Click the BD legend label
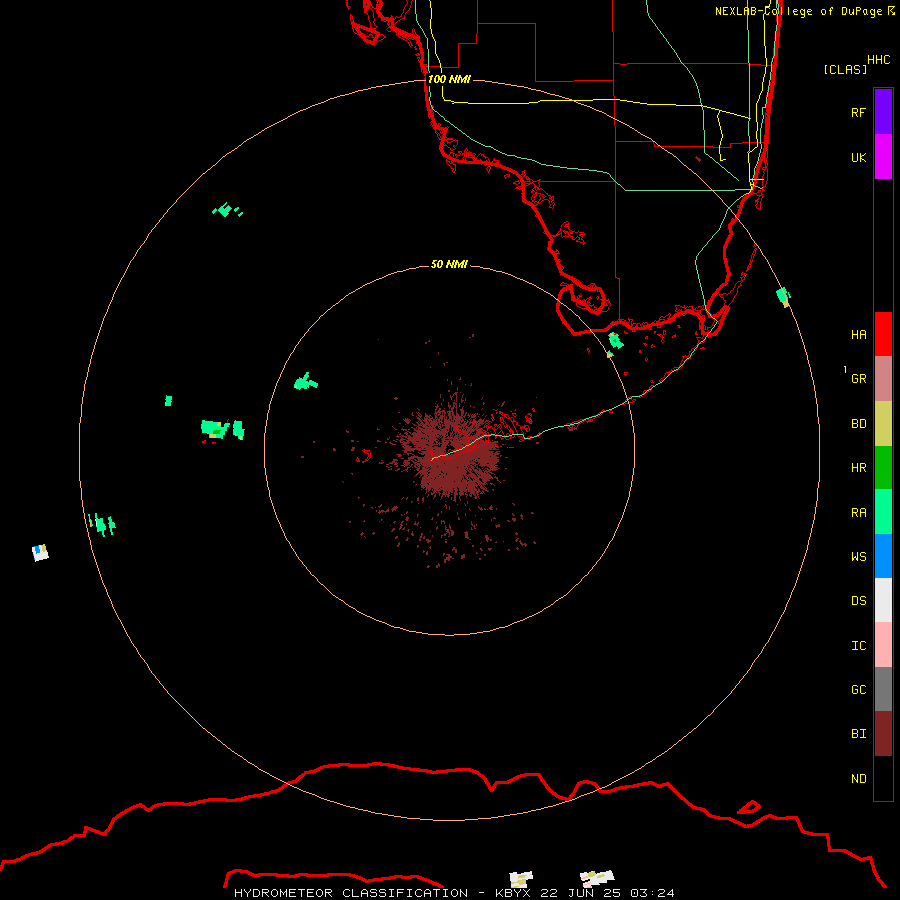Screen dimensions: 900x900 point(858,424)
